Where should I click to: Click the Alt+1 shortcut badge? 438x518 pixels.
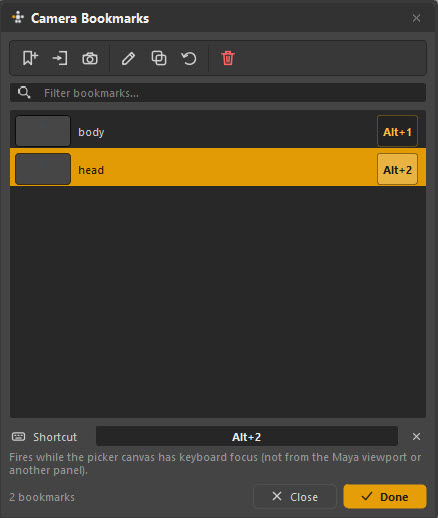(397, 131)
